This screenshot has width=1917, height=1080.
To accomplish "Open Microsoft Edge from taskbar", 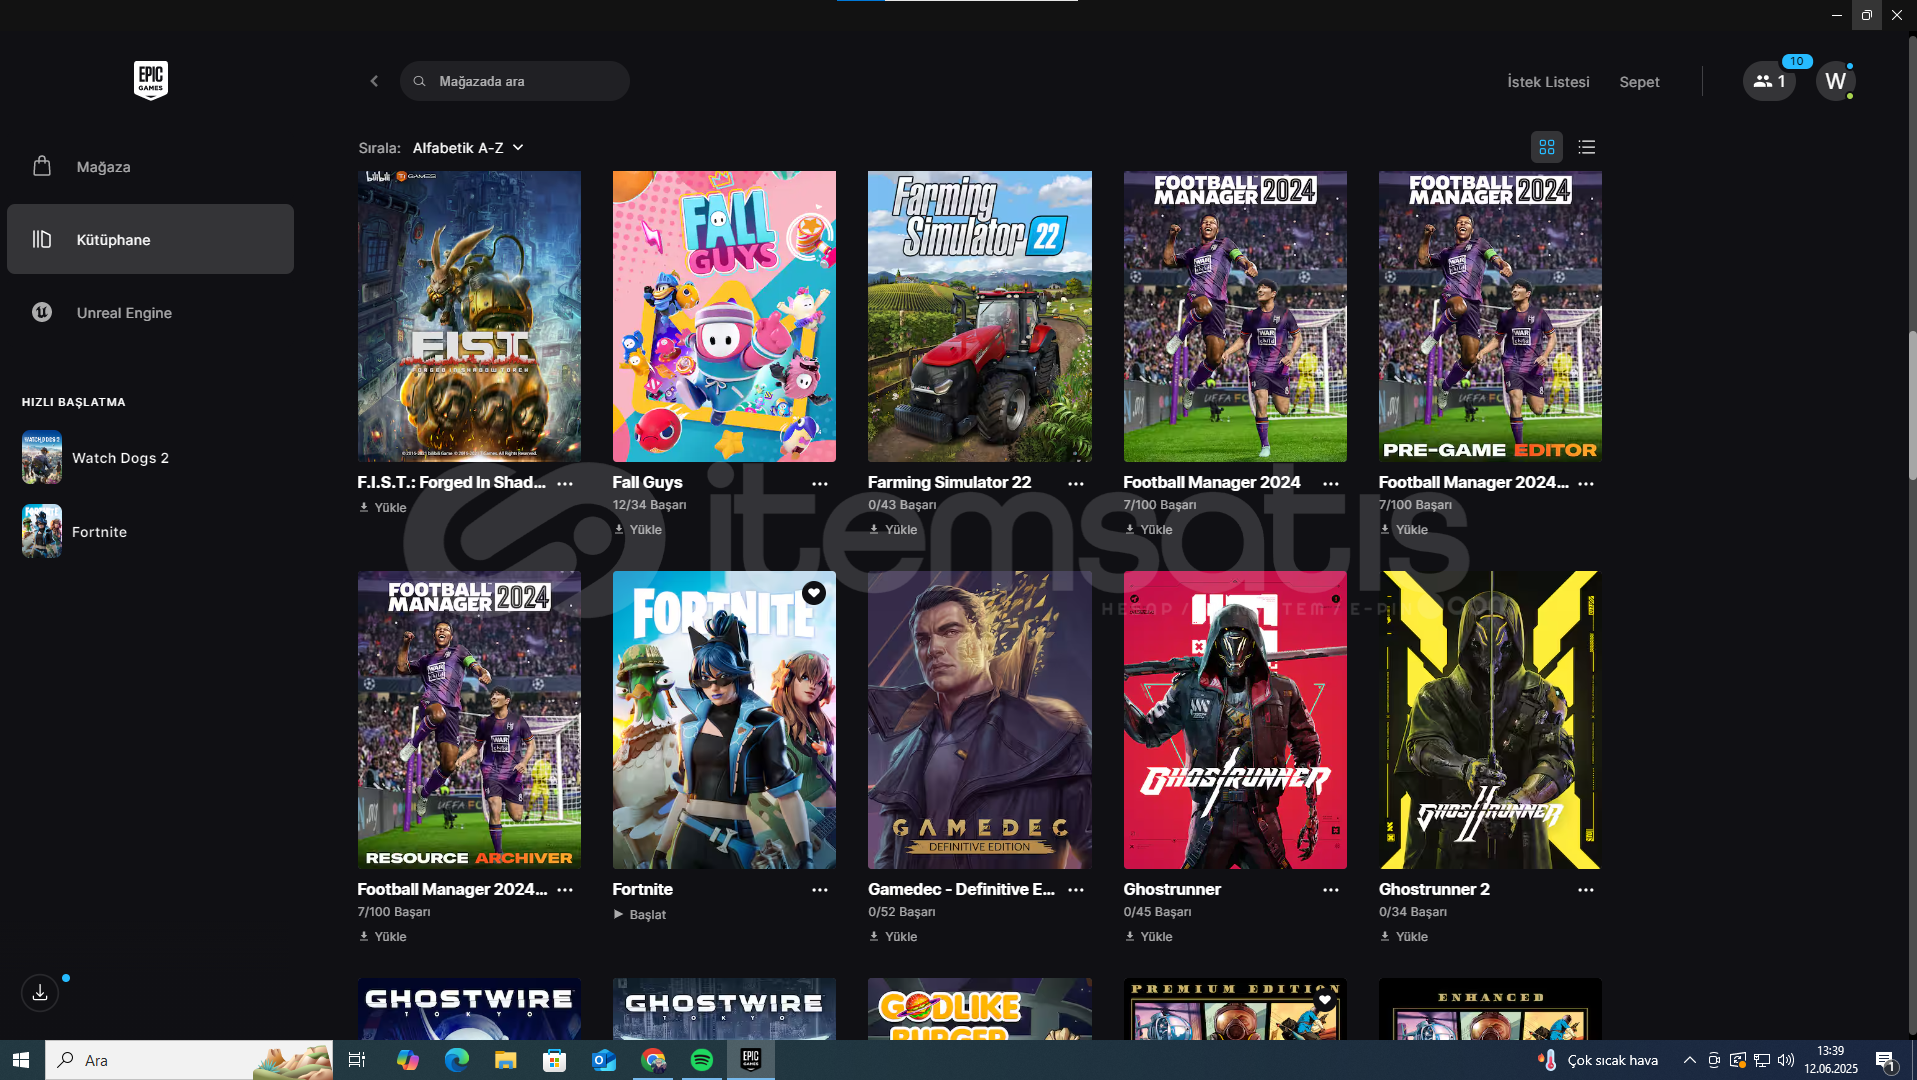I will pyautogui.click(x=456, y=1060).
